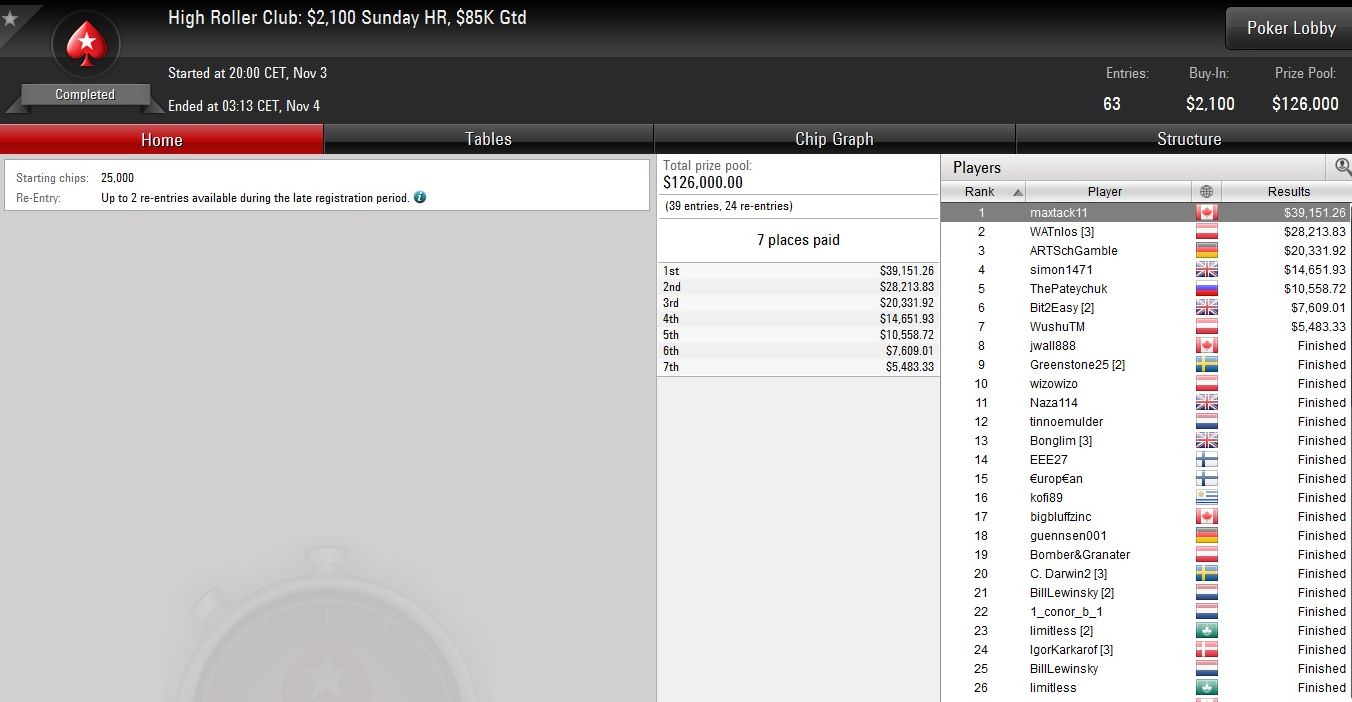Image resolution: width=1352 pixels, height=702 pixels.
Task: Click the Russian flag beside ThePateychuk
Action: coord(1206,289)
